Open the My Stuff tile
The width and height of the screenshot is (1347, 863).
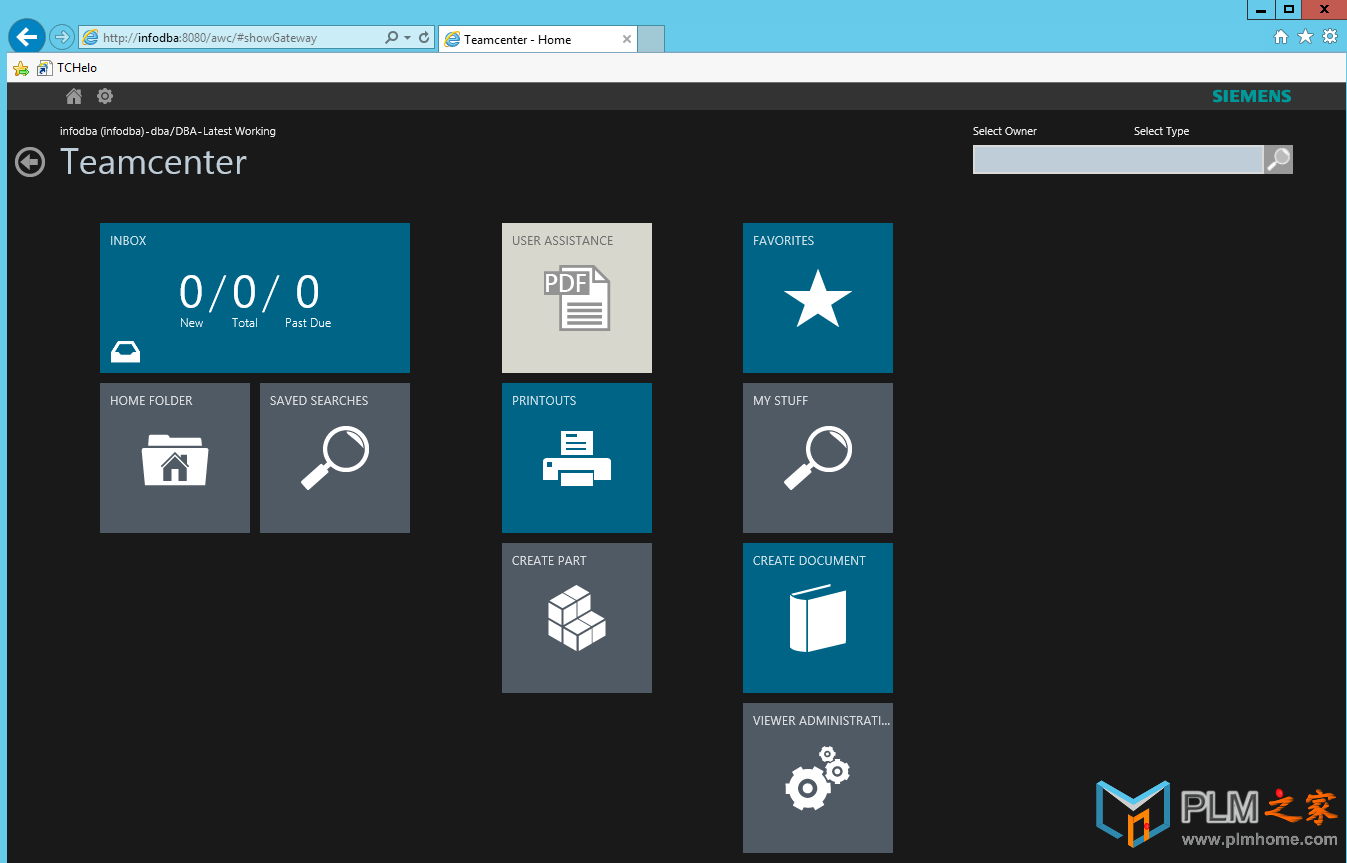tap(818, 458)
